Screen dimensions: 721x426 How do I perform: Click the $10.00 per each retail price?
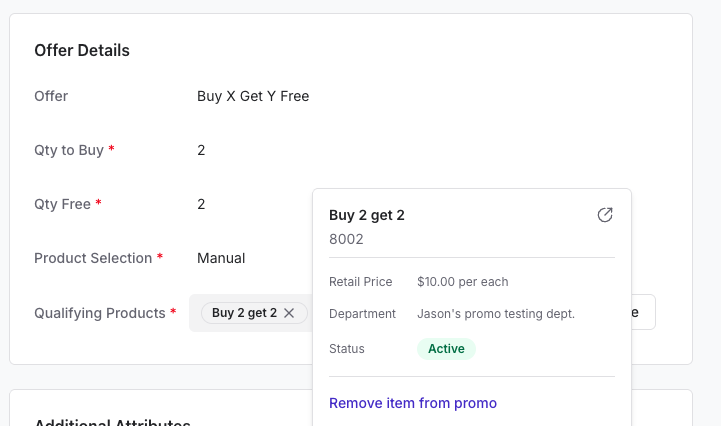click(x=463, y=282)
